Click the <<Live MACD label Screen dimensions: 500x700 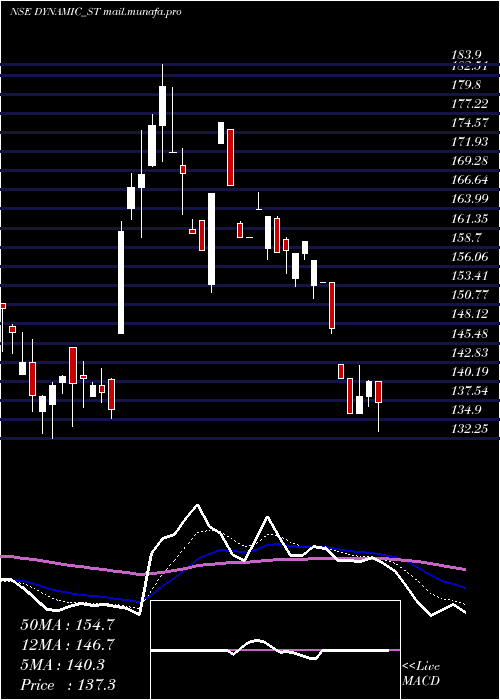tap(421, 674)
